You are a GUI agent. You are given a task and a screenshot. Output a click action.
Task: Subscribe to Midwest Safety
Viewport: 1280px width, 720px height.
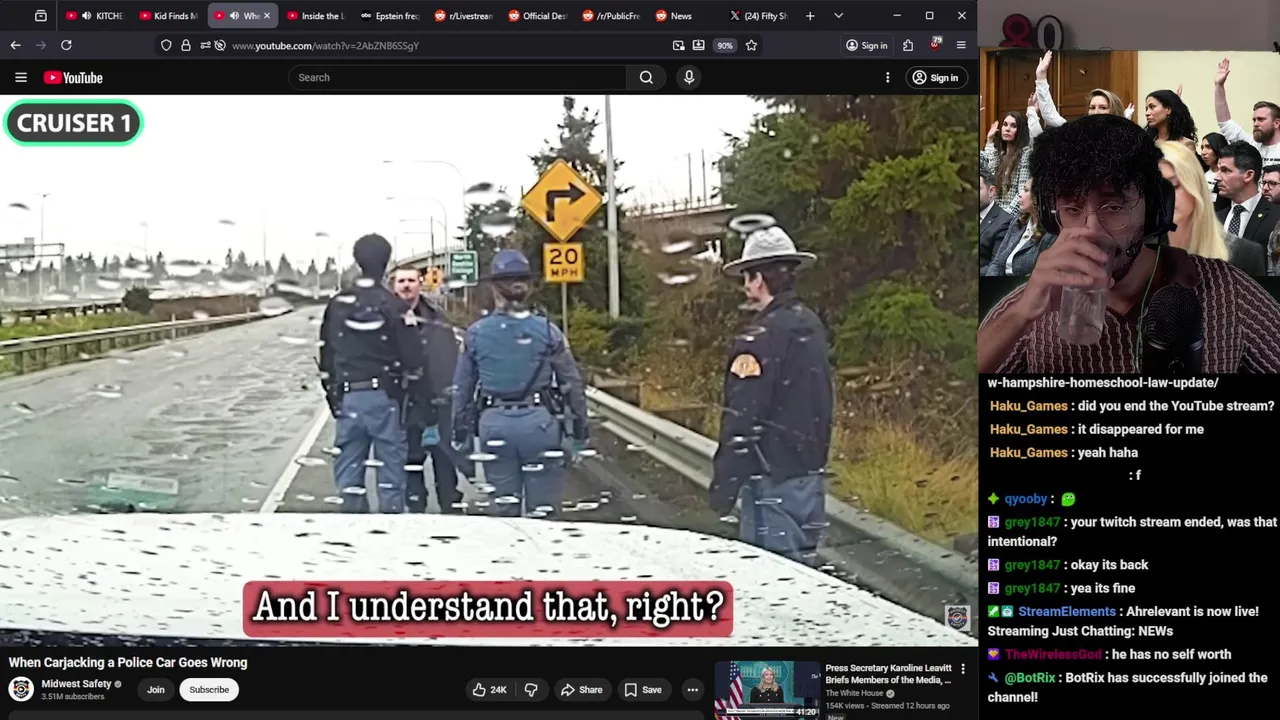click(x=209, y=689)
